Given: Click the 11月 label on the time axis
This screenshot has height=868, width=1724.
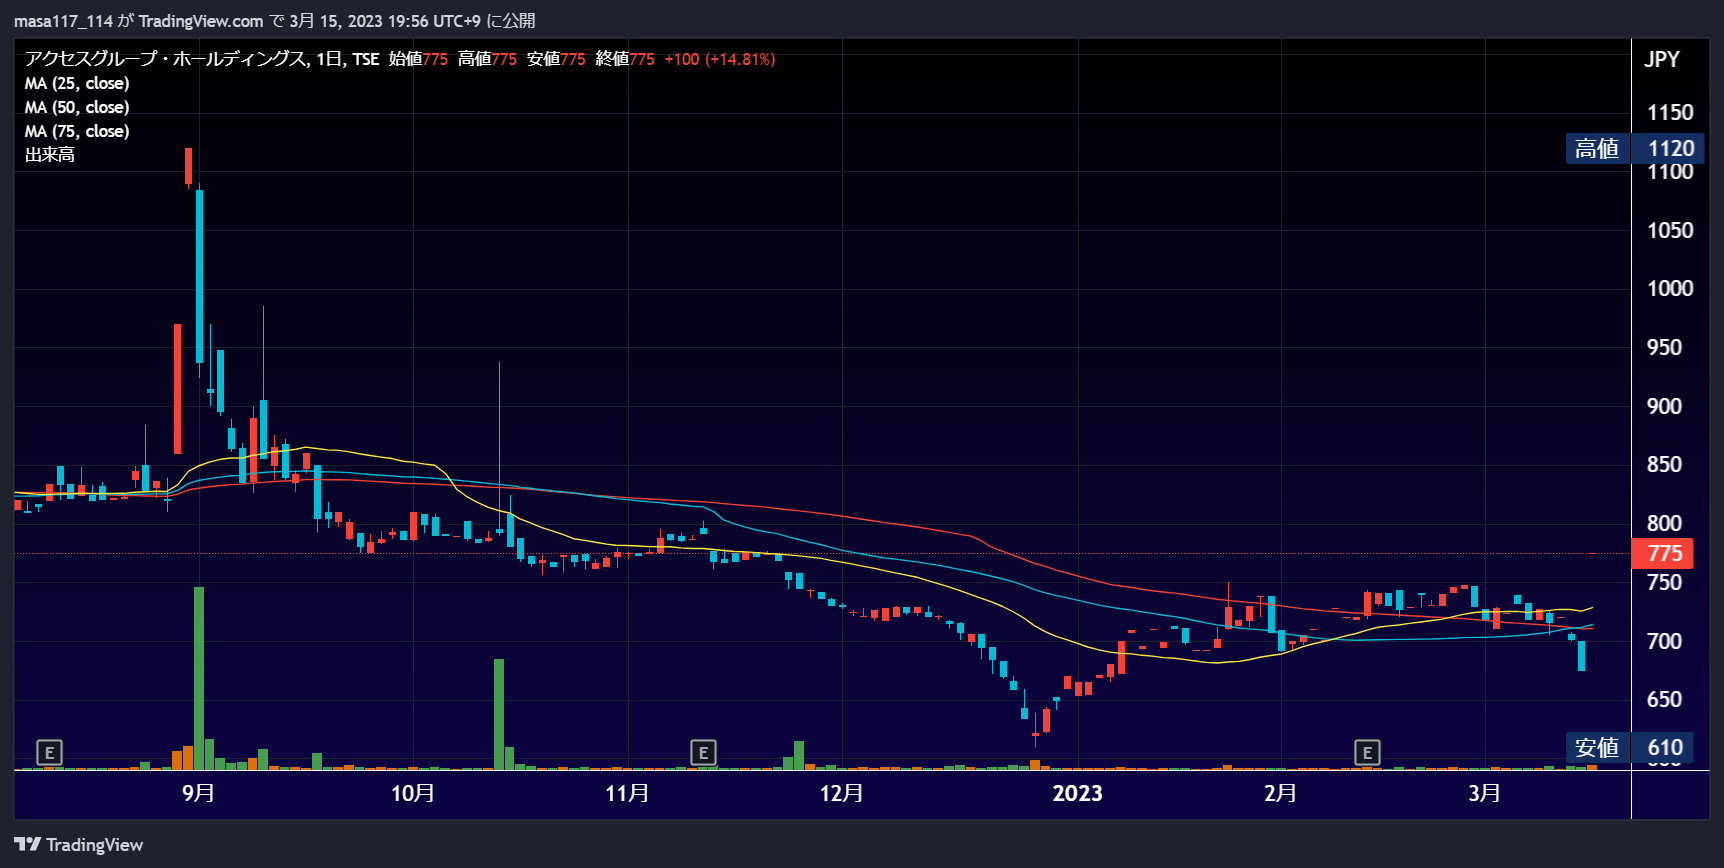Looking at the screenshot, I should tap(627, 793).
